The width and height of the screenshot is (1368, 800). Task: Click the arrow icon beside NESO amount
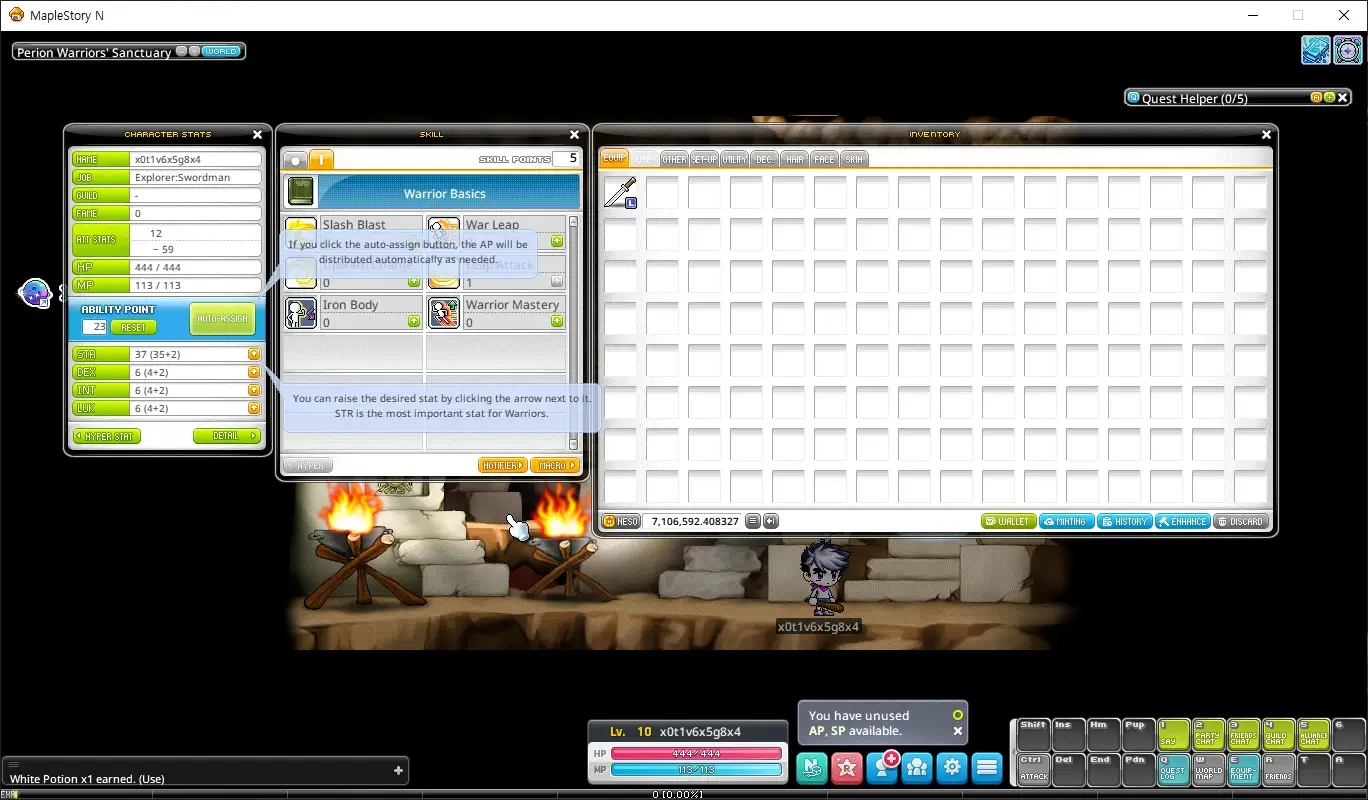tap(771, 521)
